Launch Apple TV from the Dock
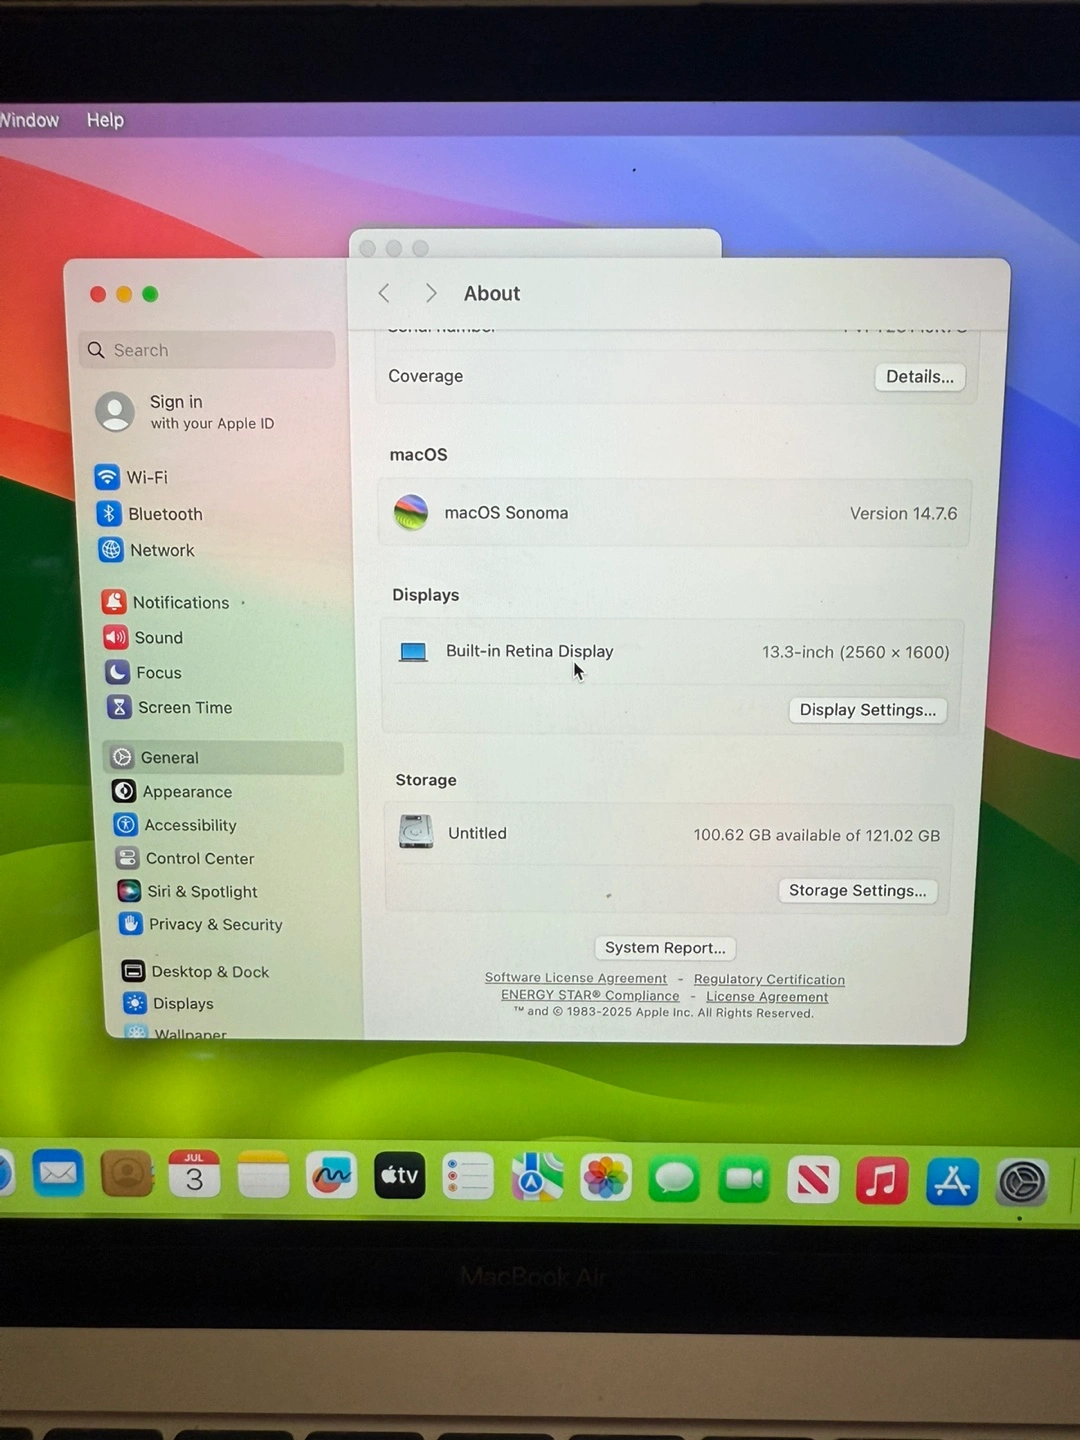This screenshot has width=1080, height=1440. (400, 1176)
